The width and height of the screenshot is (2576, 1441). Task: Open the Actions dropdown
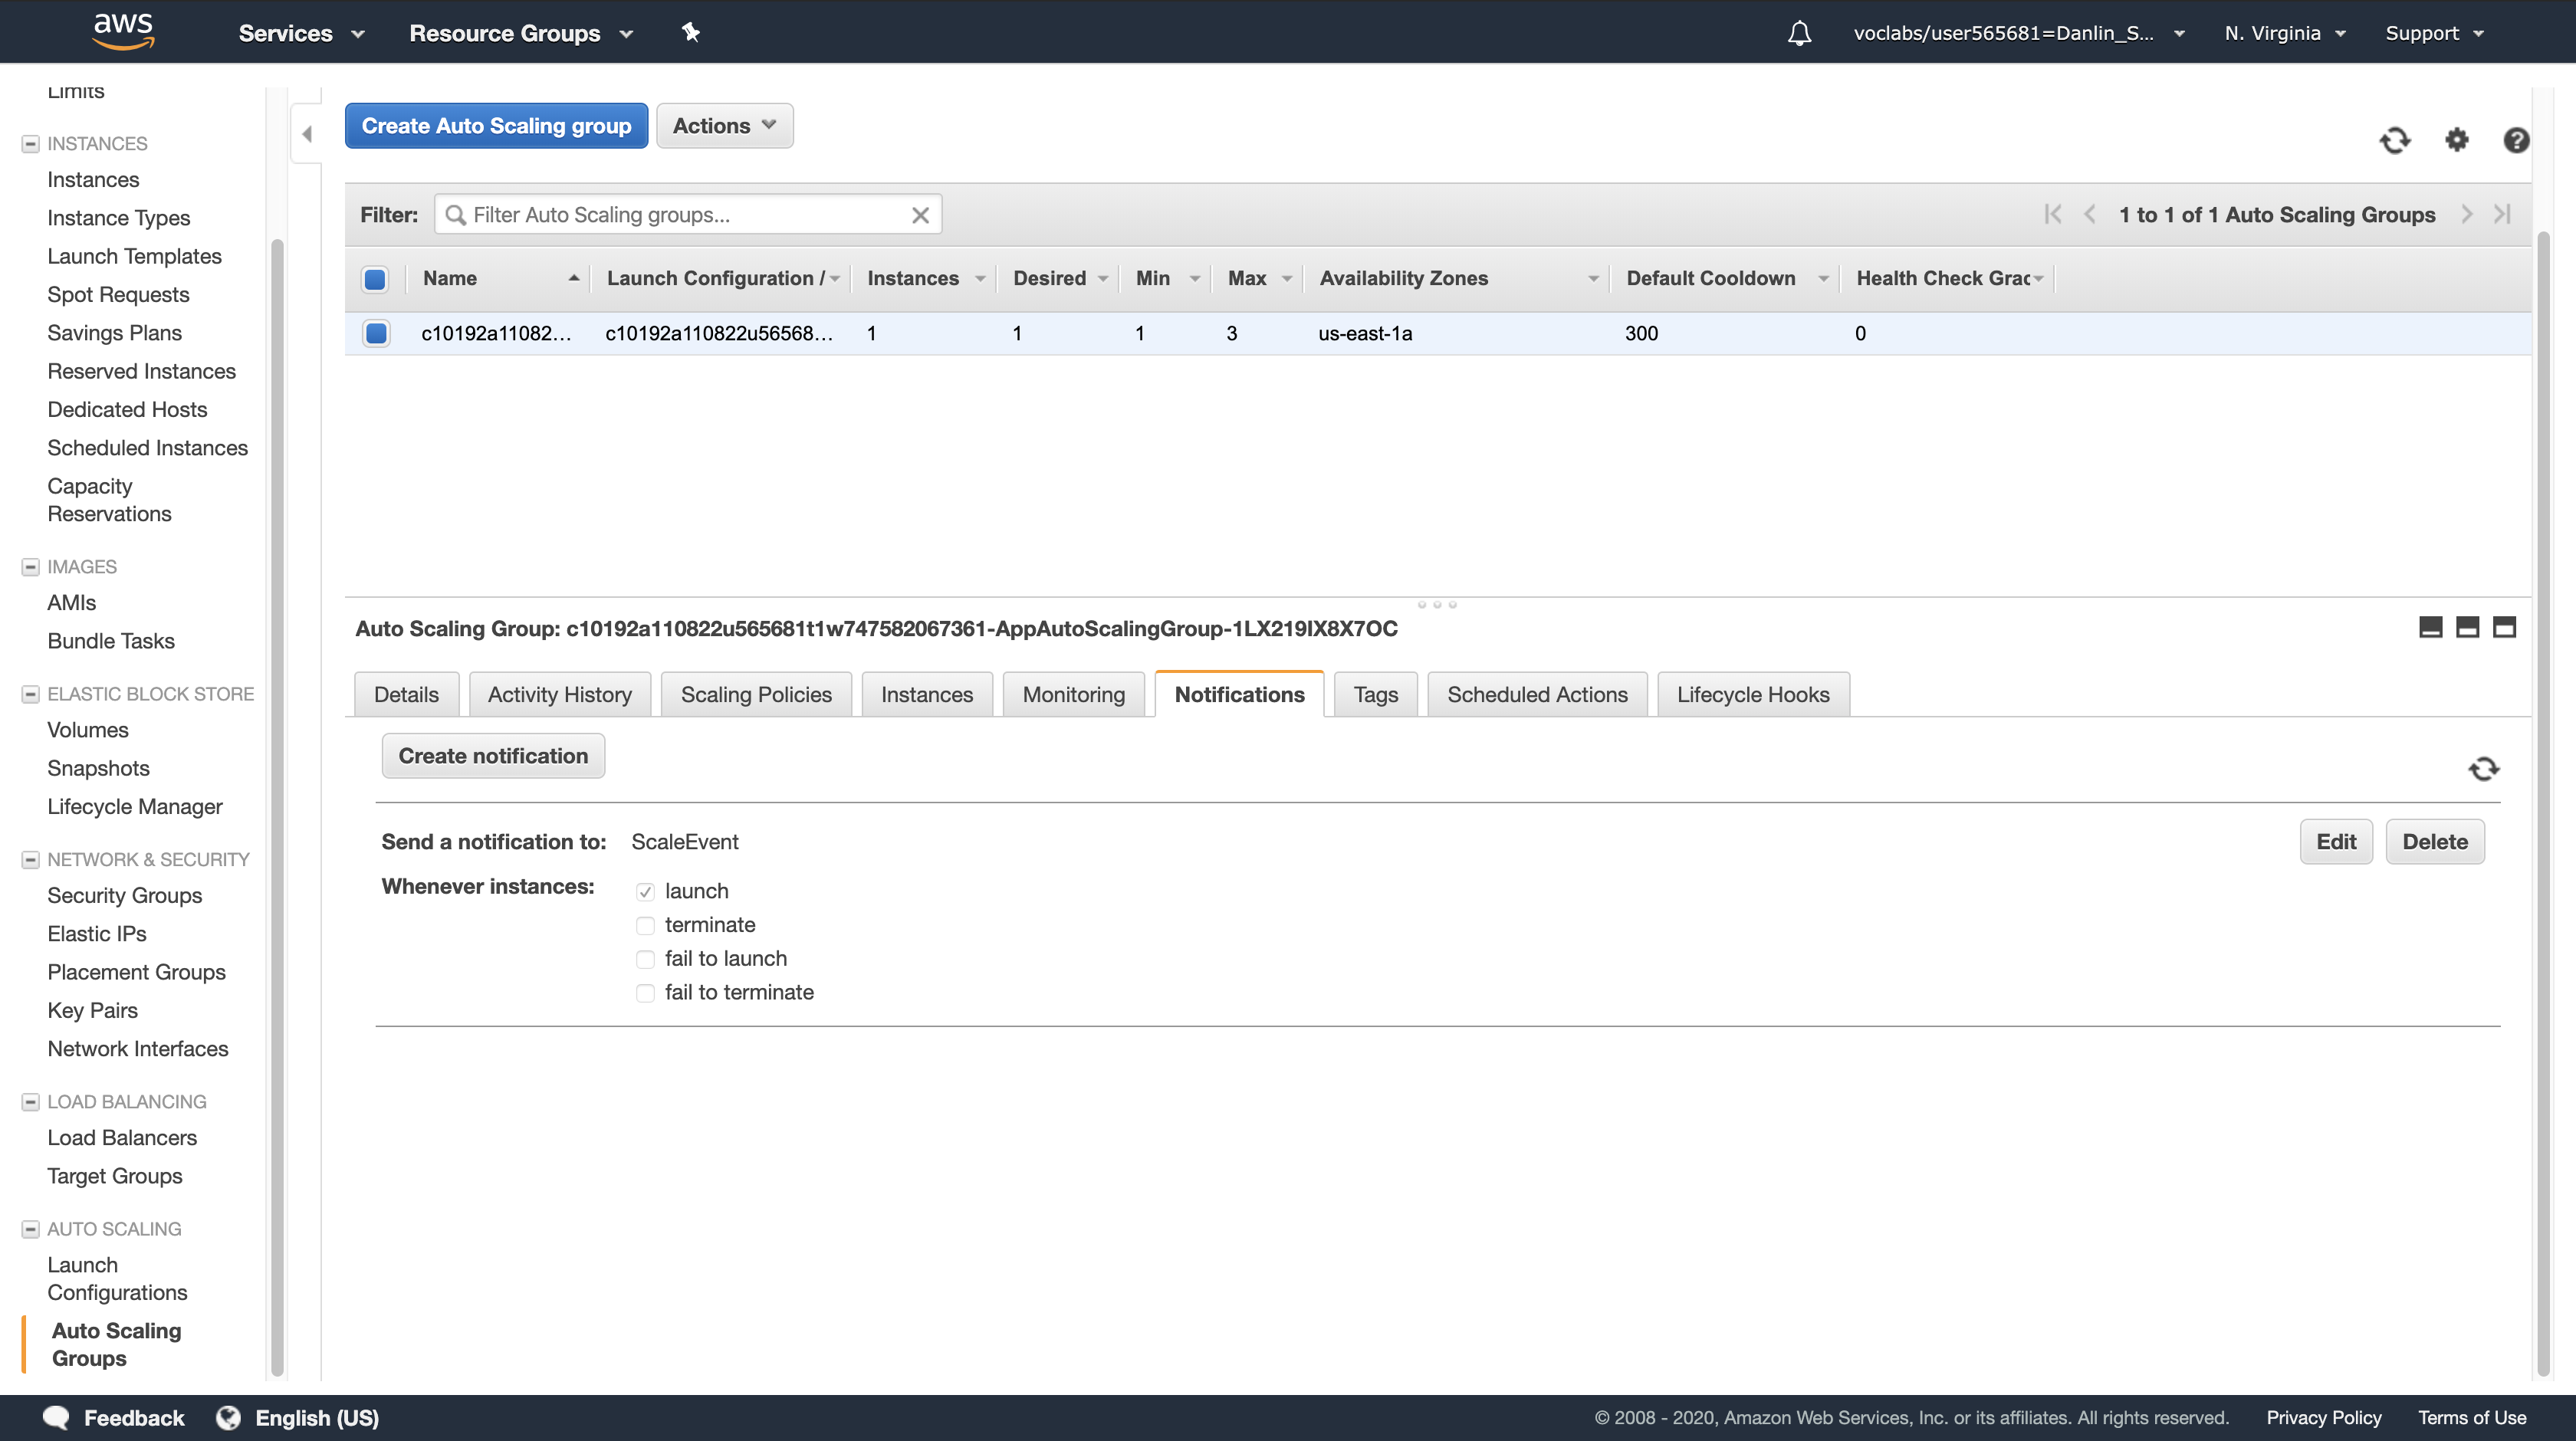(724, 126)
